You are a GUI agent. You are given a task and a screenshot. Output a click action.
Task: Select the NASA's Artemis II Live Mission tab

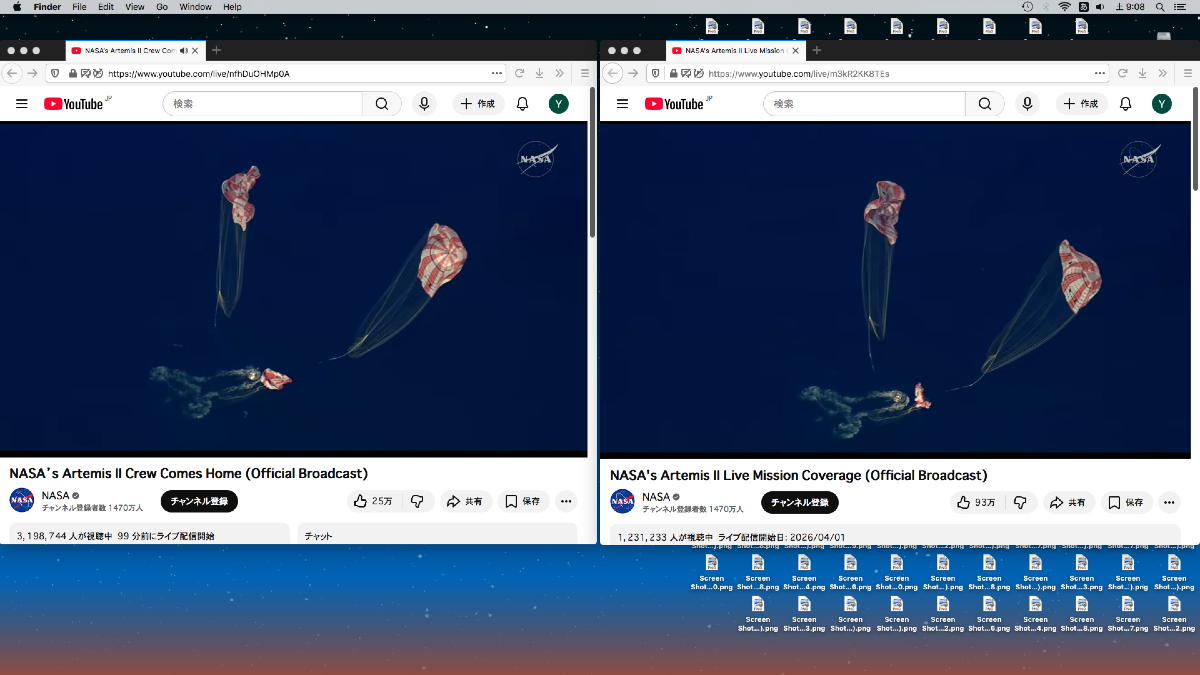click(735, 50)
